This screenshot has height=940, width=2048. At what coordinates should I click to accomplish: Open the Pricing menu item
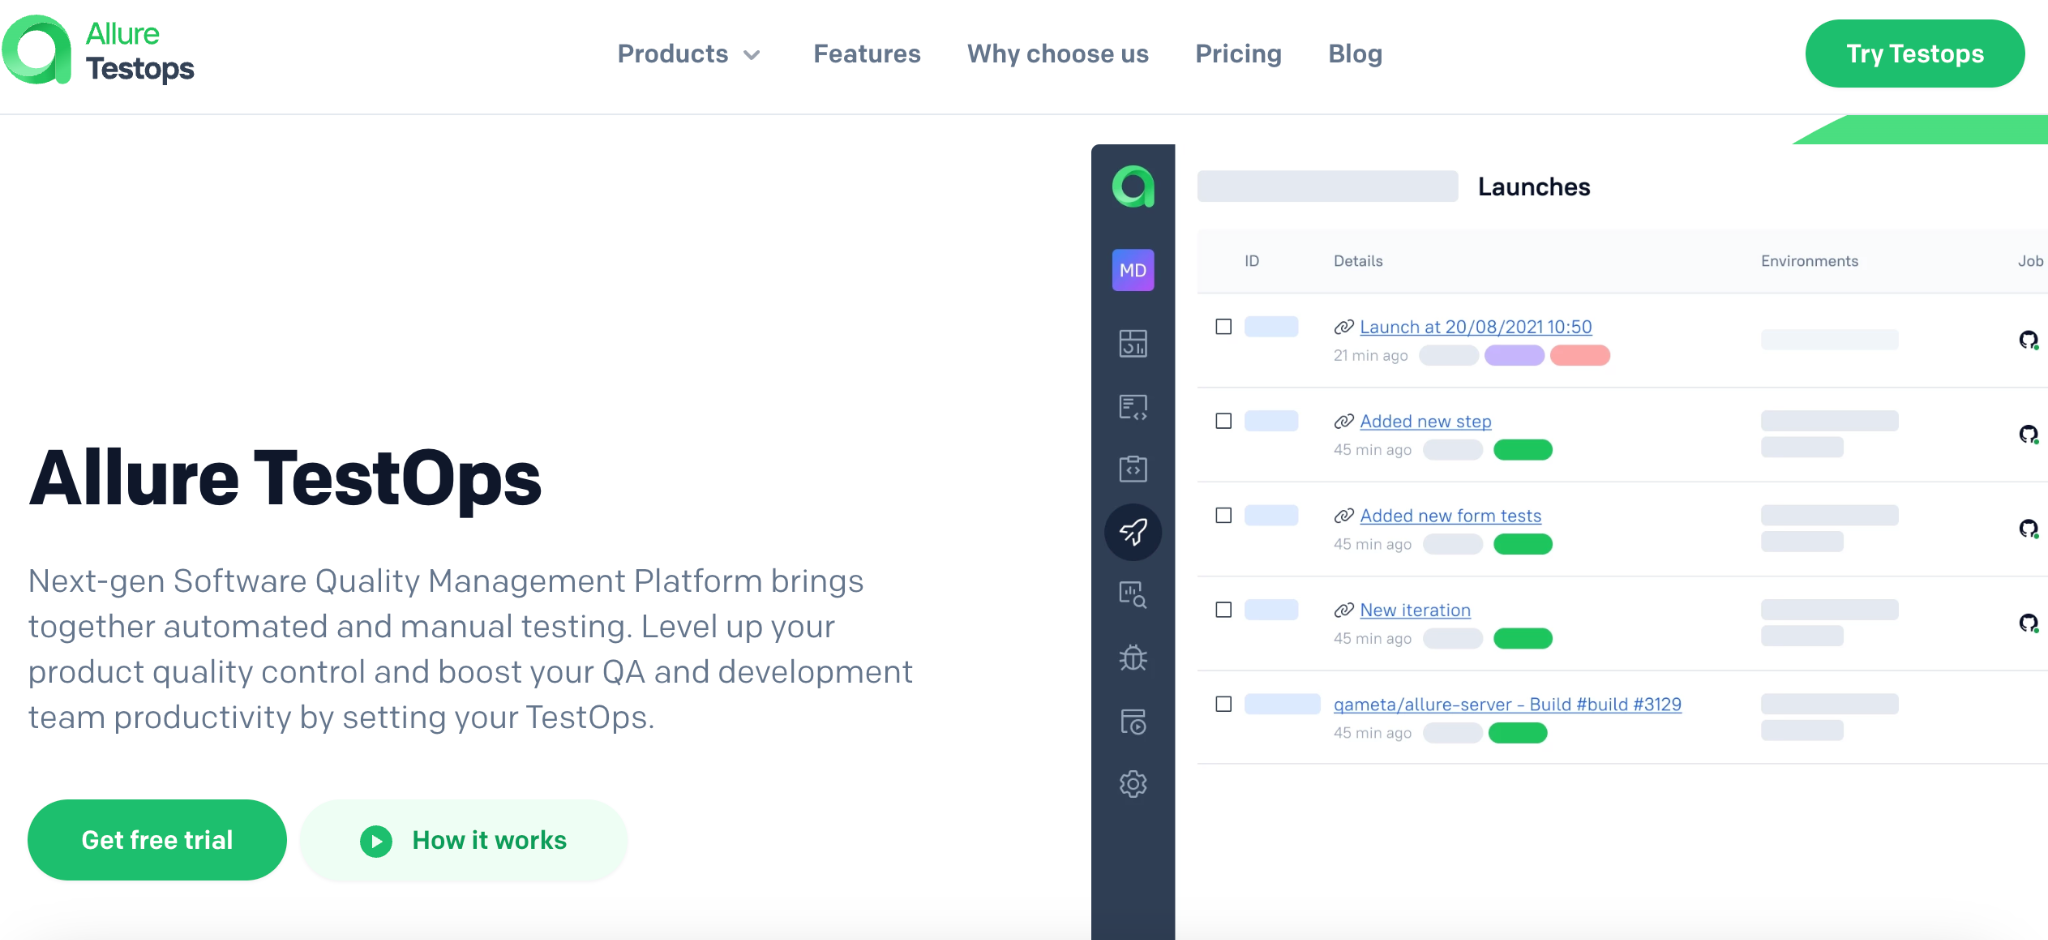pos(1238,54)
